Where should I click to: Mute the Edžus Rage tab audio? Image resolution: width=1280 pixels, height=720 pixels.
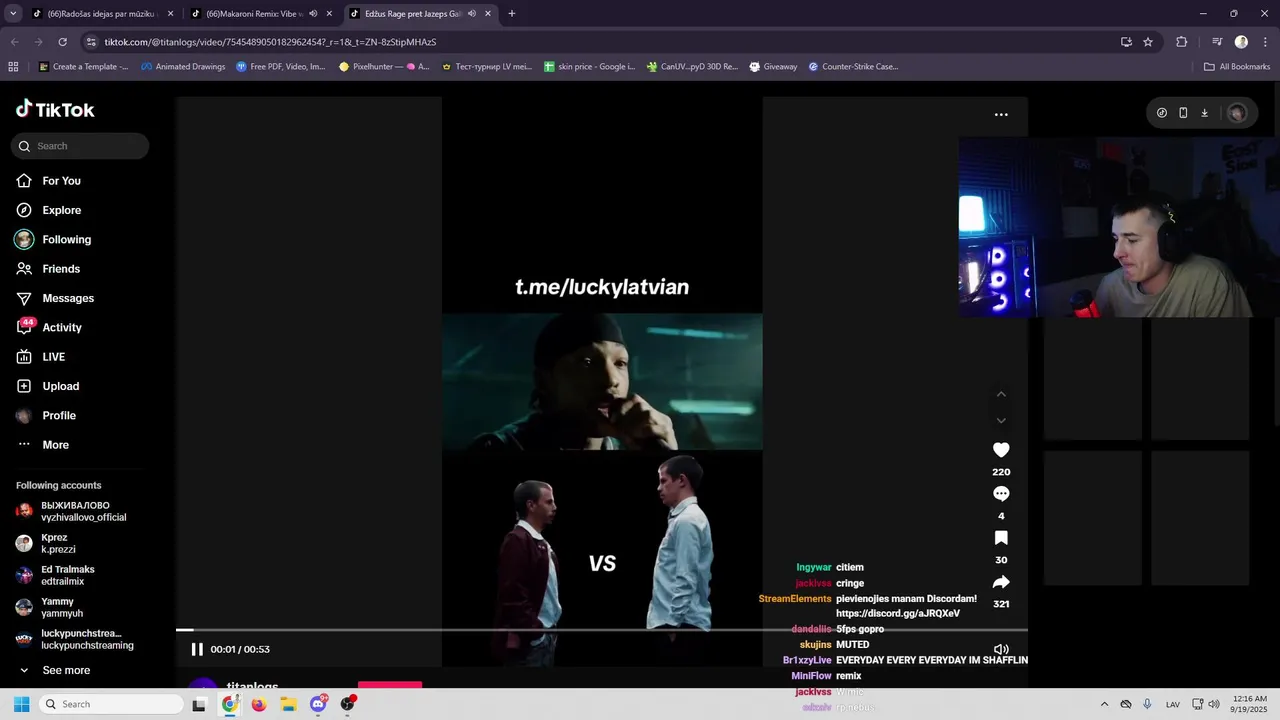click(x=471, y=14)
